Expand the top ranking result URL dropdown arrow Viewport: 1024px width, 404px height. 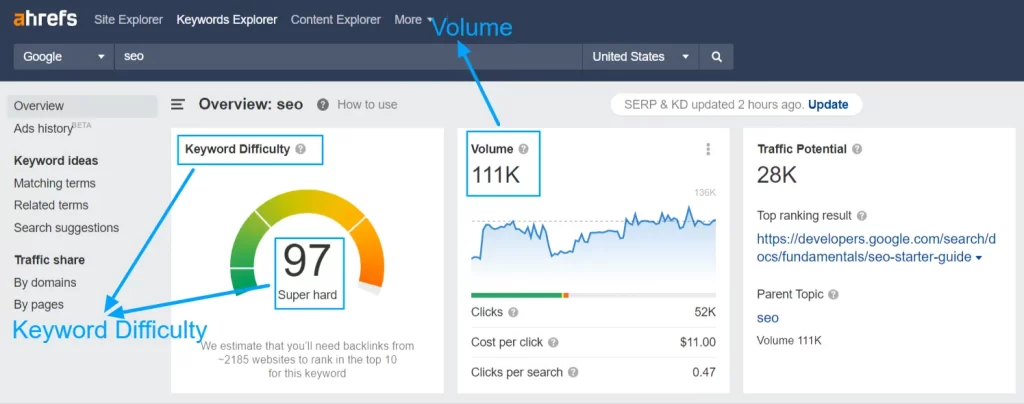pyautogui.click(x=978, y=258)
